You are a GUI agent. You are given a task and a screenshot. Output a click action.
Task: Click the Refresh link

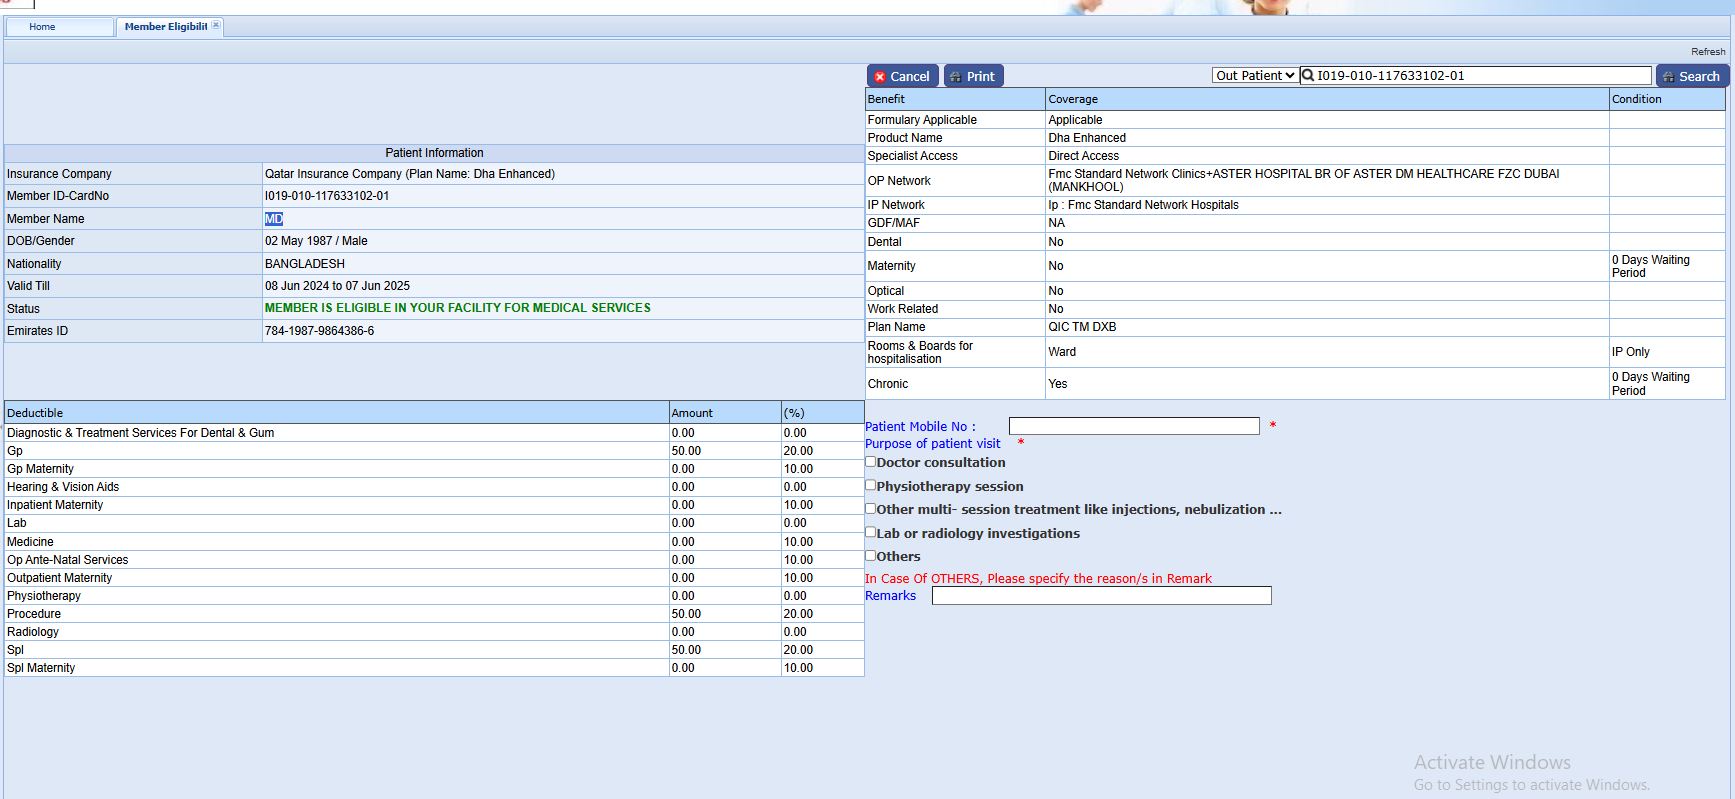(1707, 52)
